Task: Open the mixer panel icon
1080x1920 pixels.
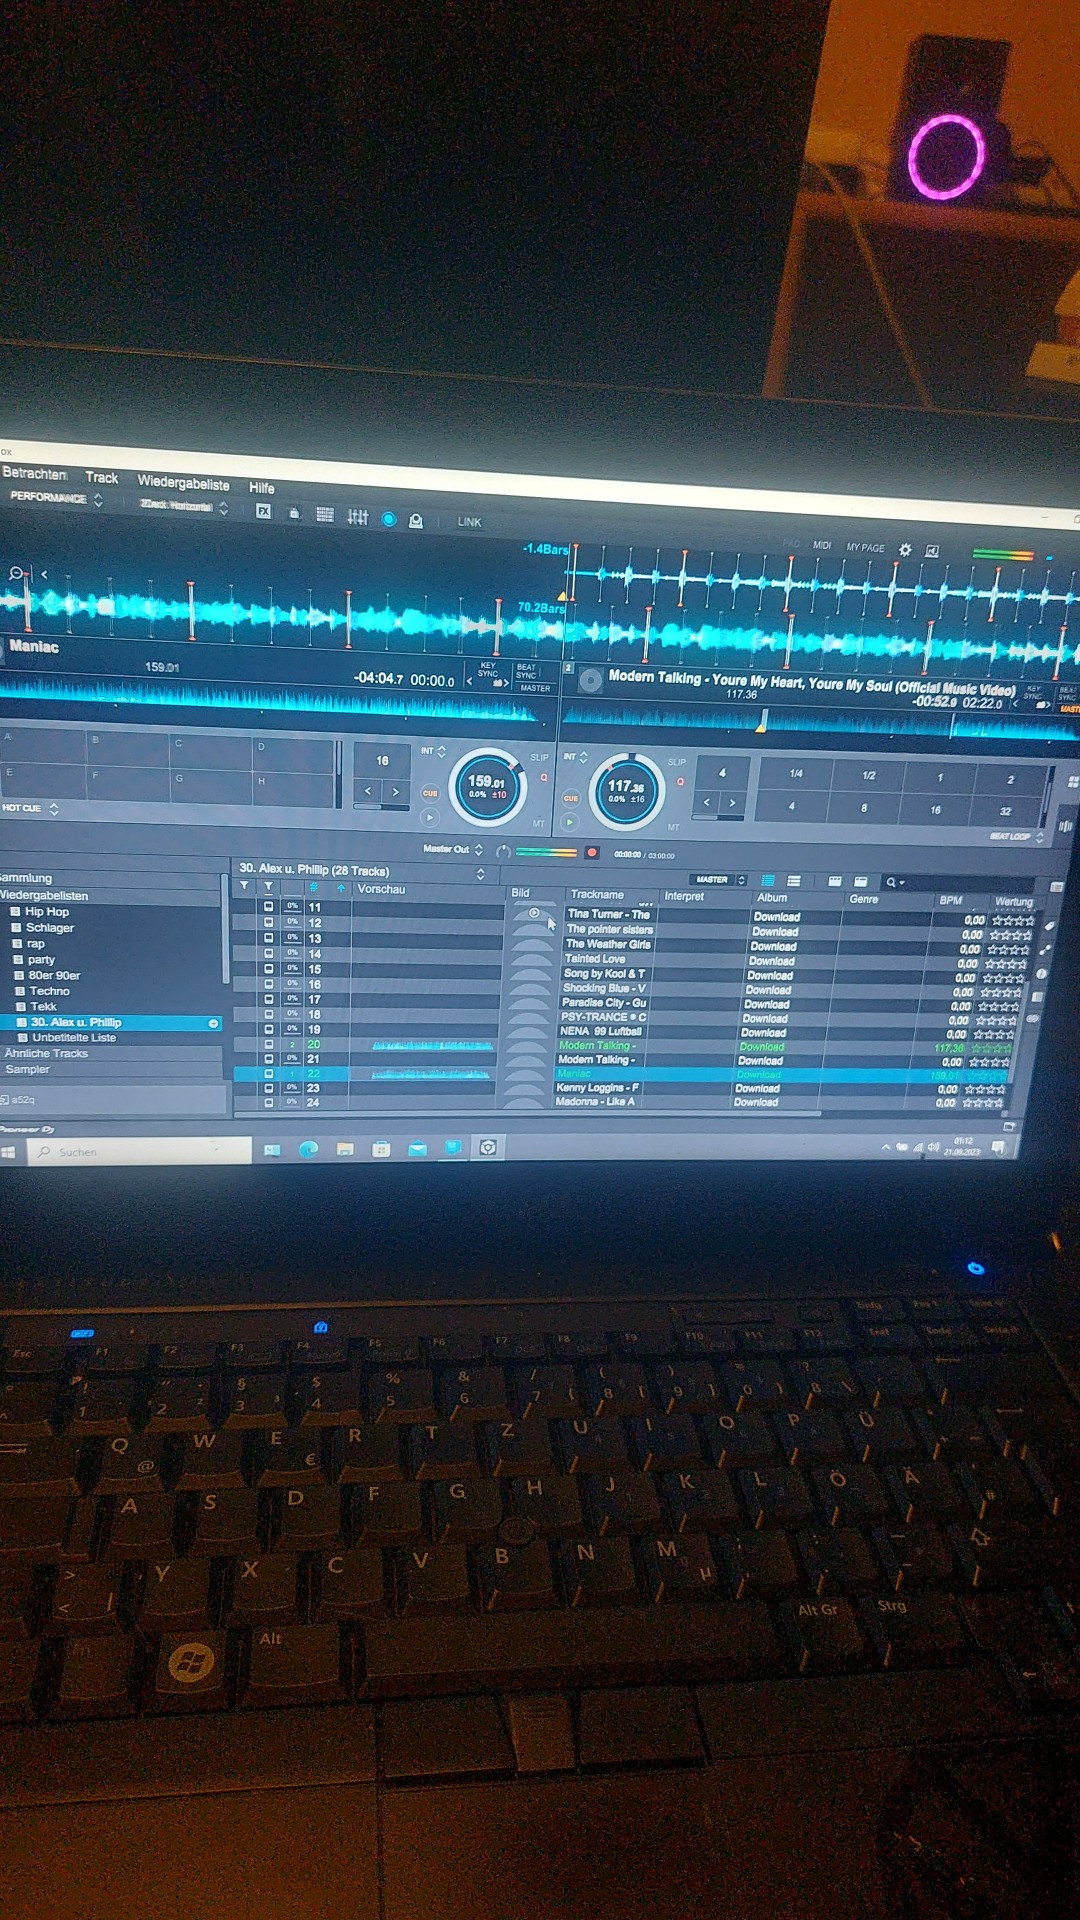Action: pos(357,517)
